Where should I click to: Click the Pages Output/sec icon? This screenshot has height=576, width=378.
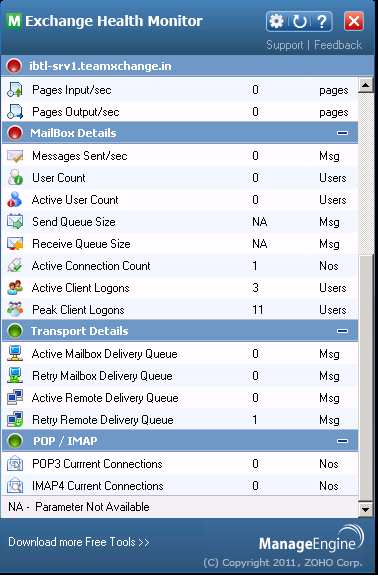[15, 112]
